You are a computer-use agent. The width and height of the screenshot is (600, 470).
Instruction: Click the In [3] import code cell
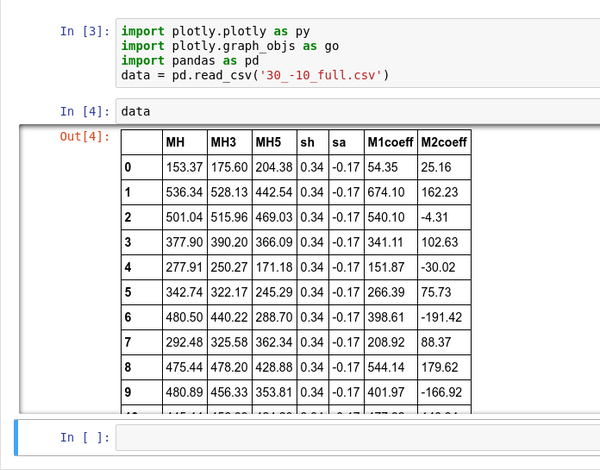[358, 53]
